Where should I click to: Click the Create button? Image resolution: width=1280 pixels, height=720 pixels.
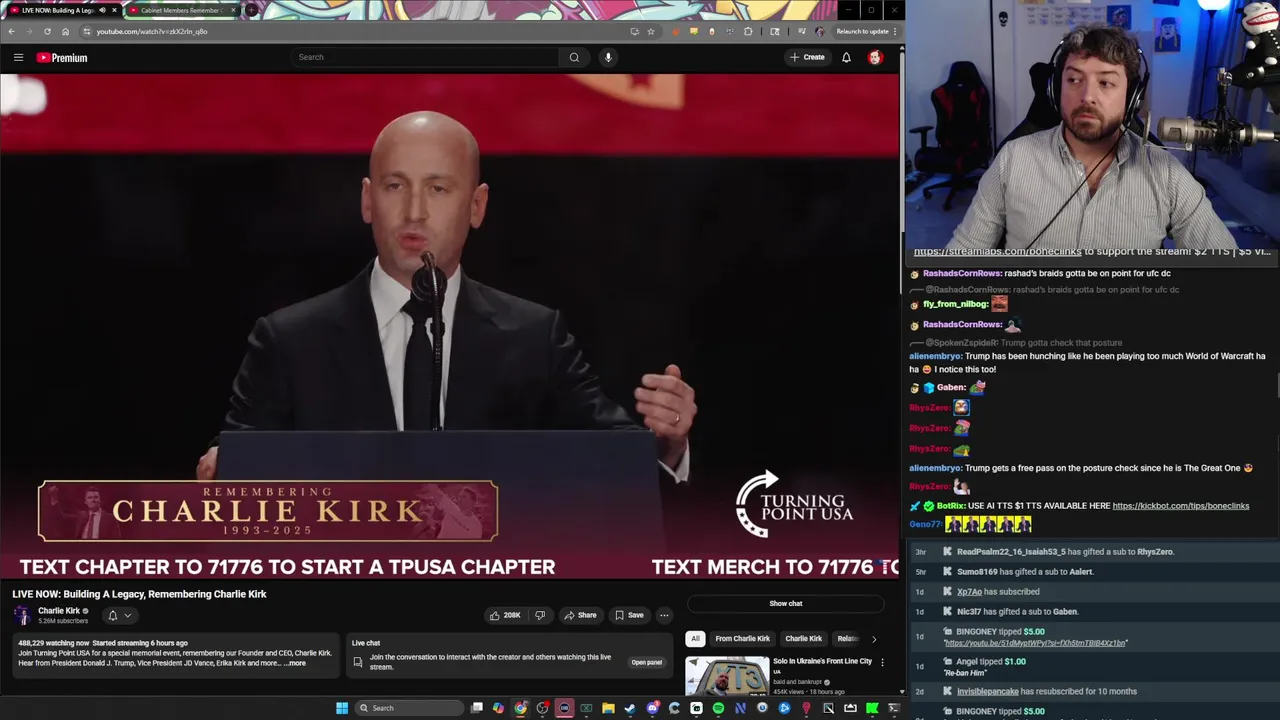click(807, 57)
